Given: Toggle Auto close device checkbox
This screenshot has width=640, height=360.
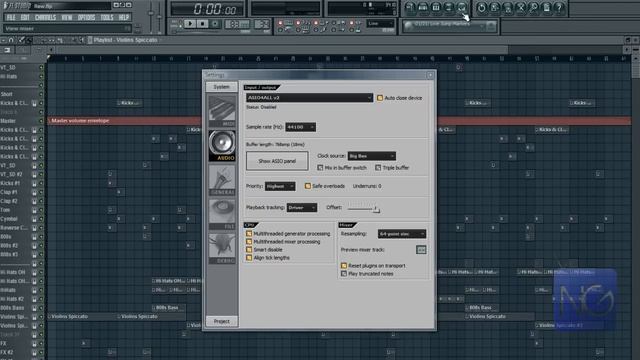Looking at the screenshot, I should (x=380, y=98).
